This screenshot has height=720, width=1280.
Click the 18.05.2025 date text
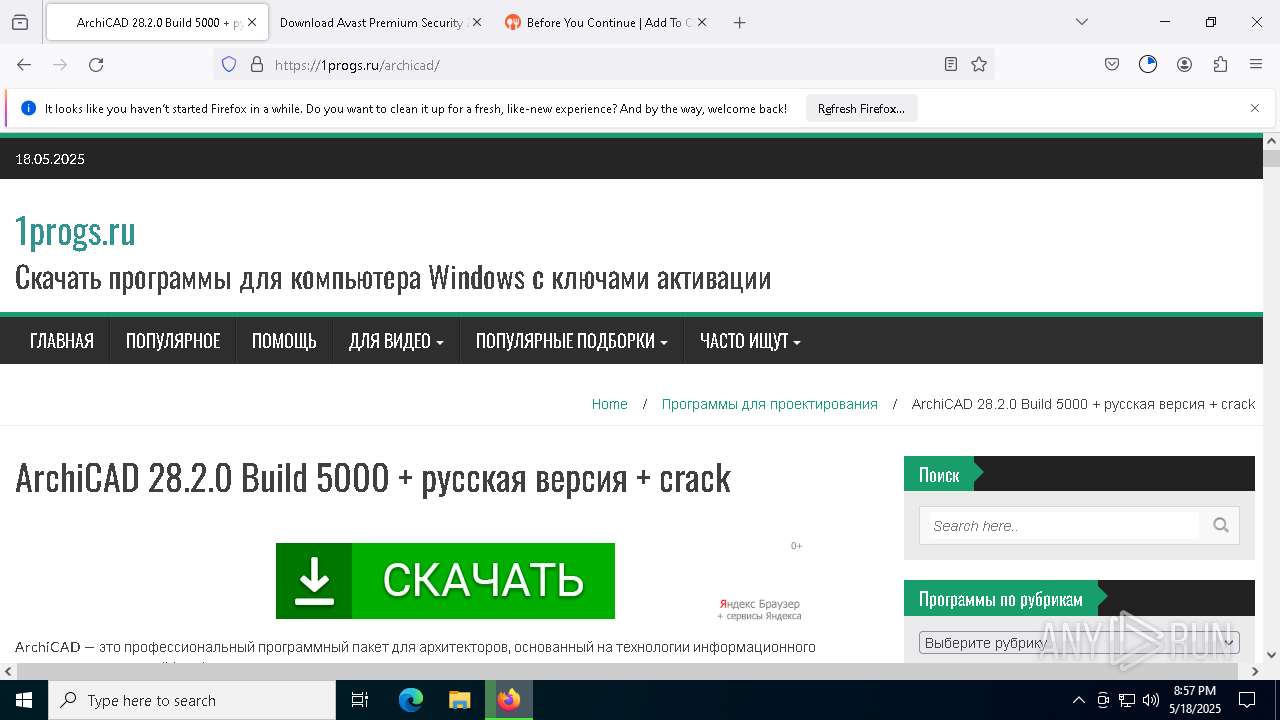click(x=50, y=159)
